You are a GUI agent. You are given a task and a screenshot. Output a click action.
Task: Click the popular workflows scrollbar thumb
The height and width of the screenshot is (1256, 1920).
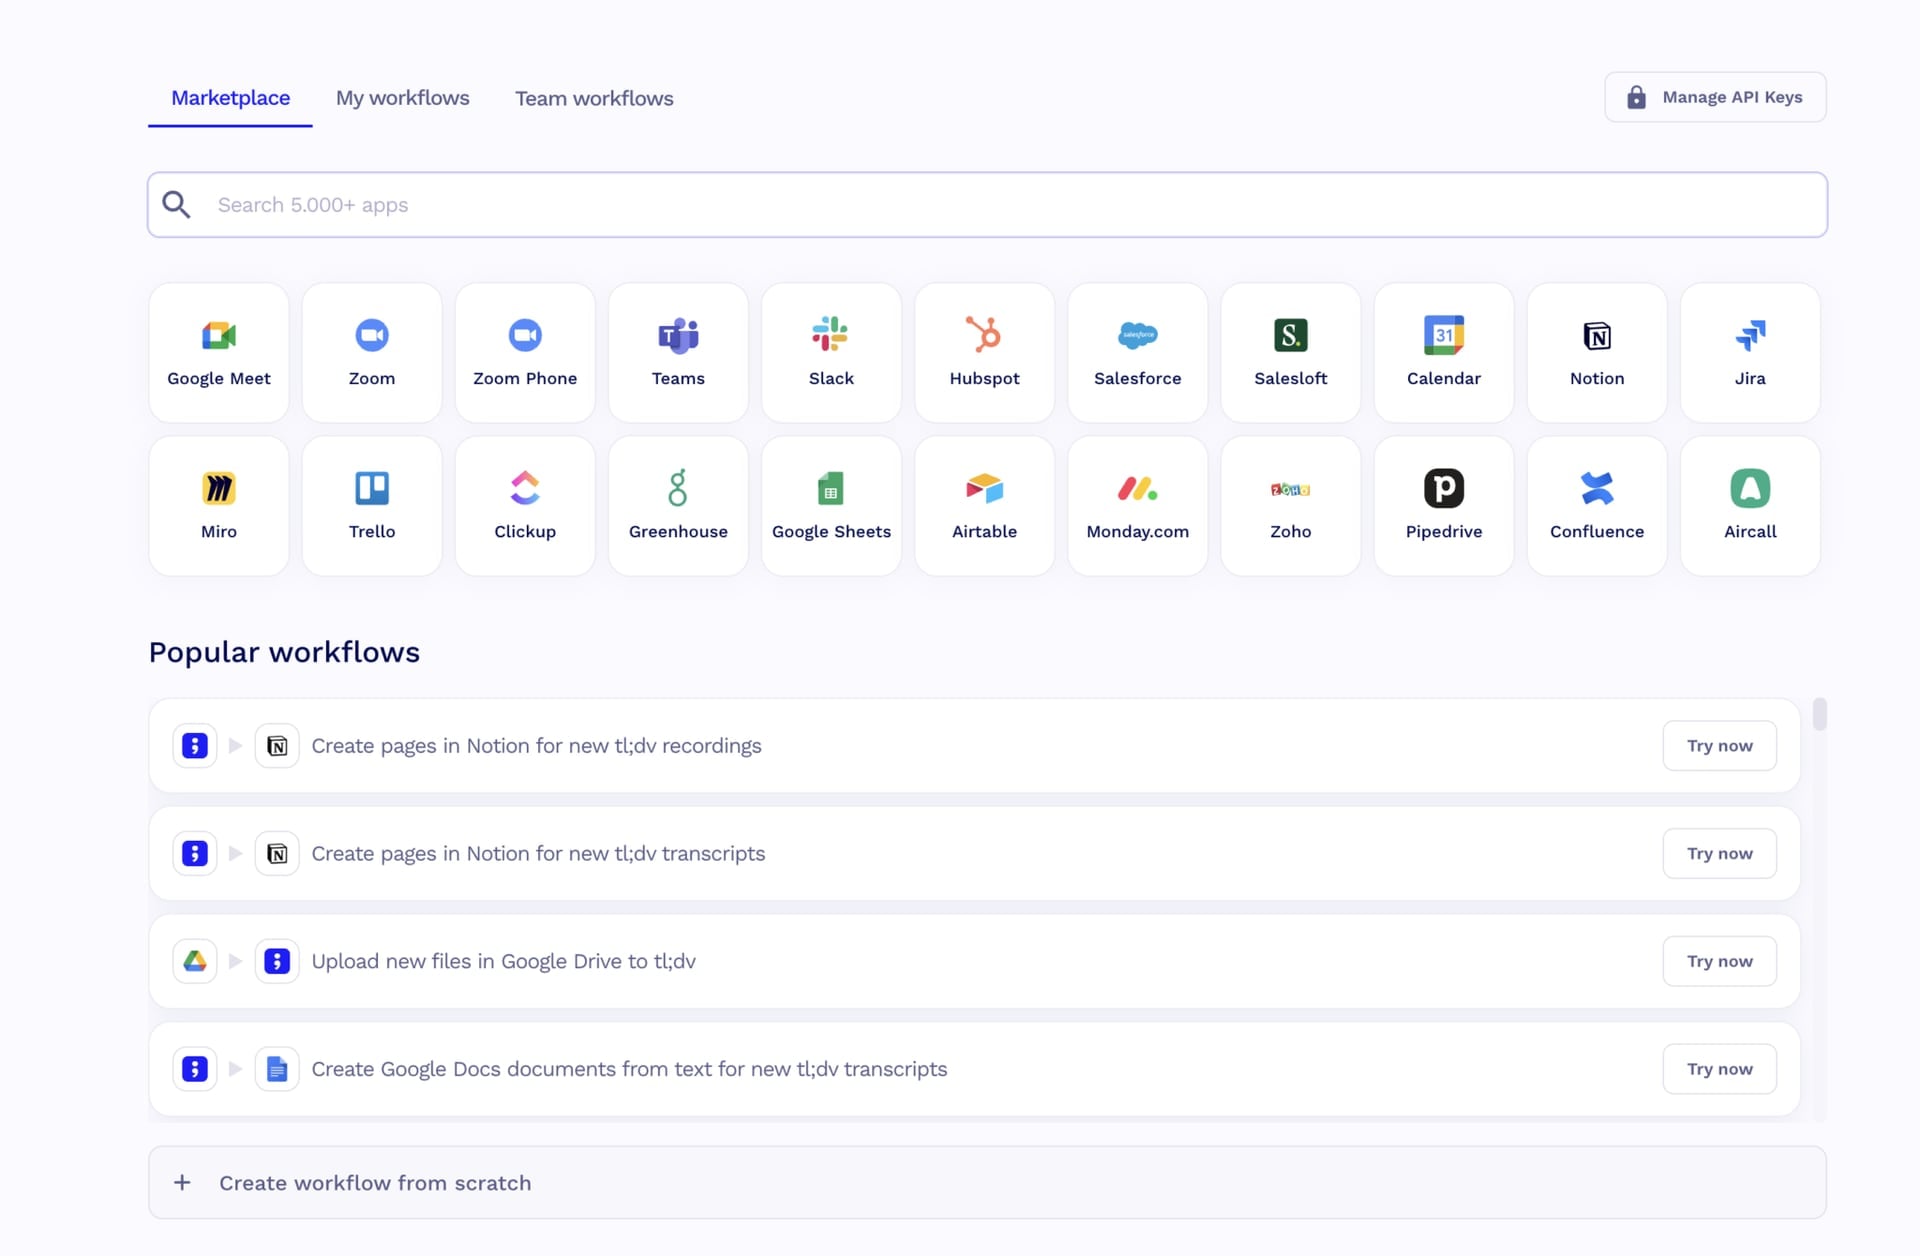1819,714
